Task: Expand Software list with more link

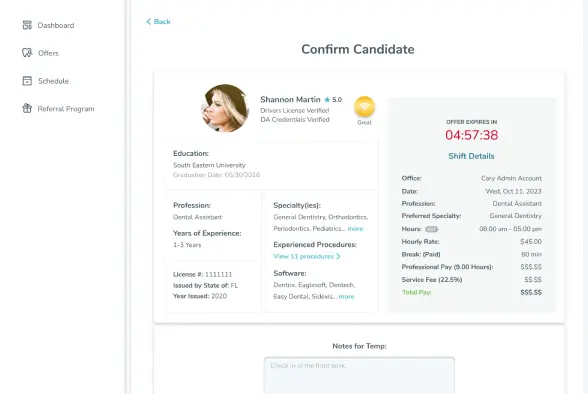Action: pyautogui.click(x=346, y=297)
